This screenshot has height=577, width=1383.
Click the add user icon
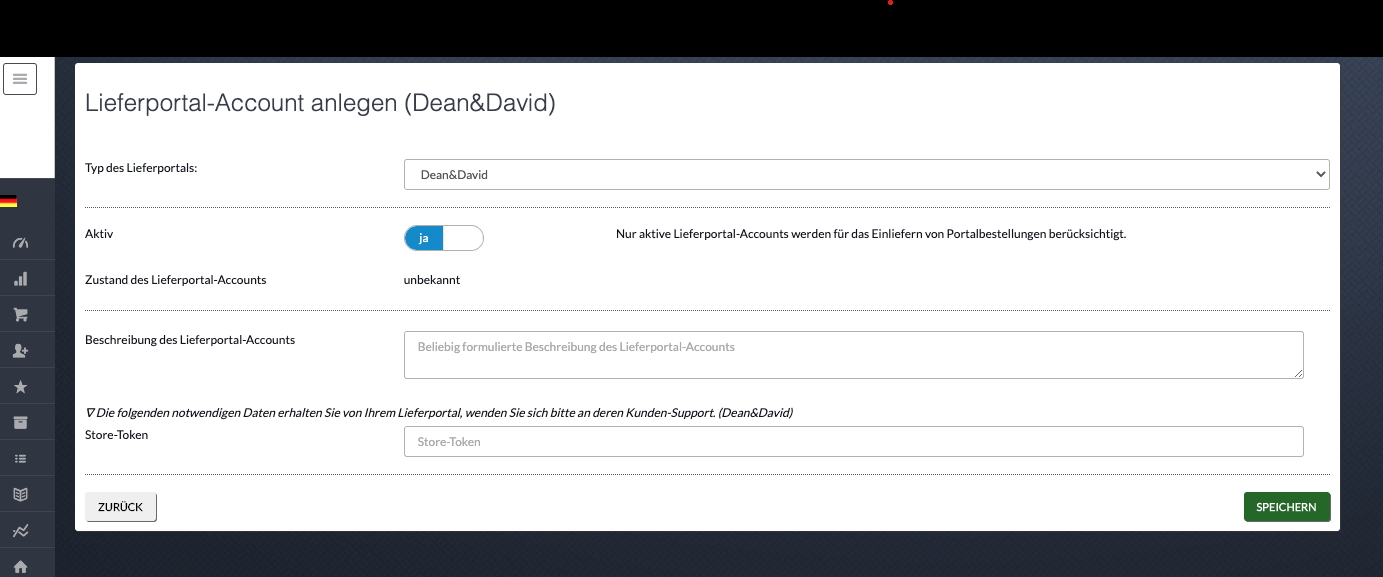point(20,351)
